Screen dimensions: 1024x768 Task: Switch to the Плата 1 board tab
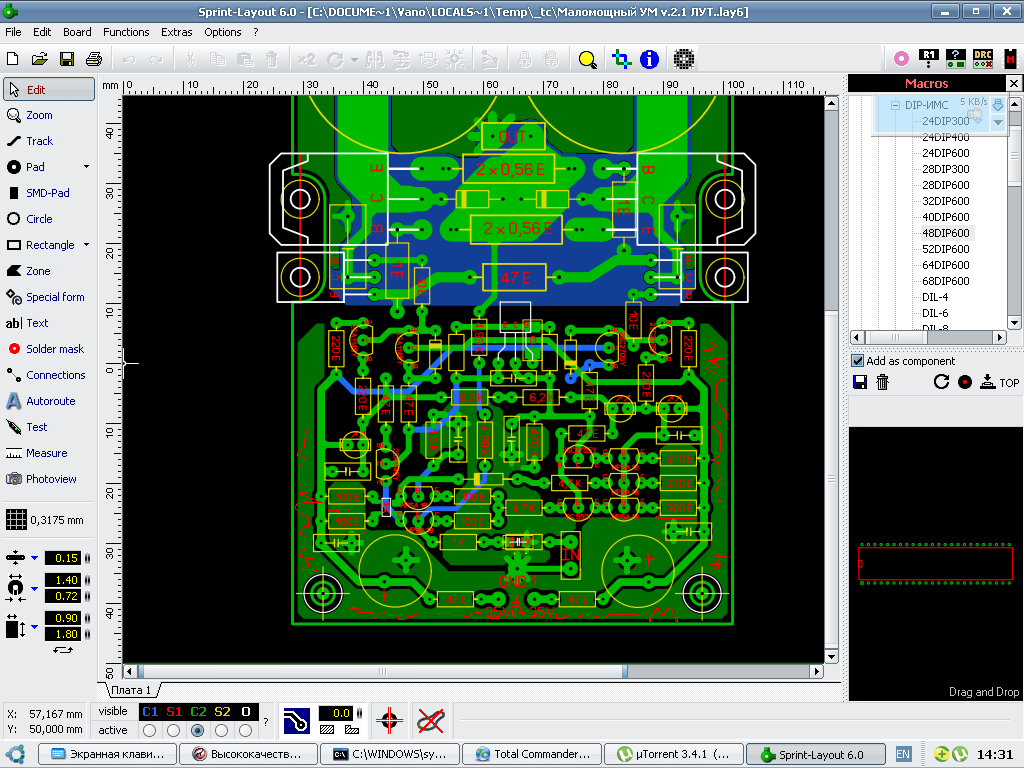tap(131, 690)
